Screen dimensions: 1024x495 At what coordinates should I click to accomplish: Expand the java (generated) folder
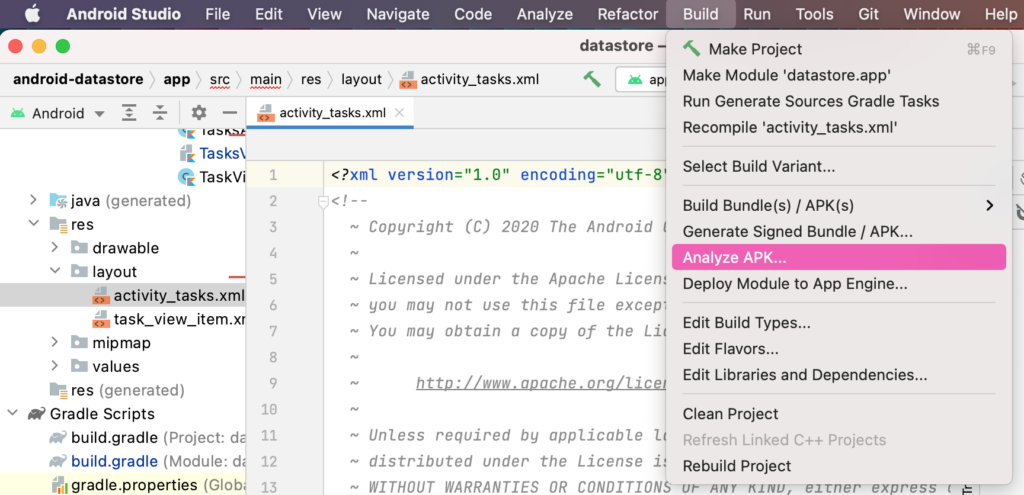(x=33, y=200)
